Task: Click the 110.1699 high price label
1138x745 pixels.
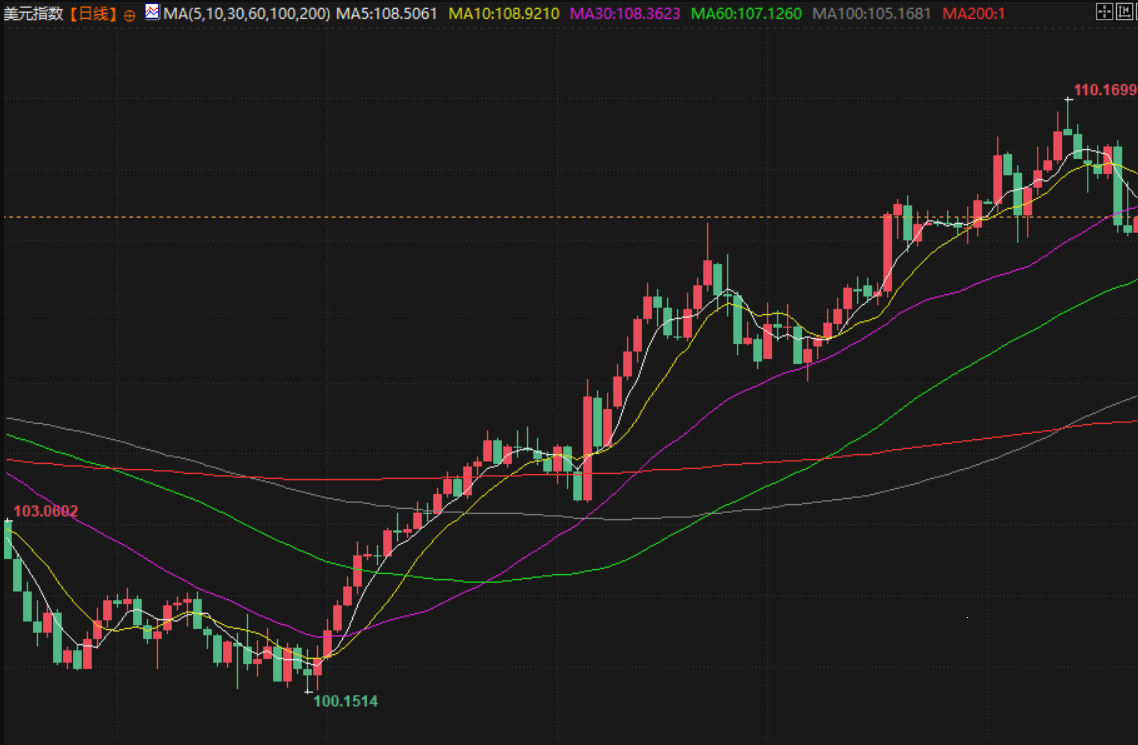Action: (1105, 90)
